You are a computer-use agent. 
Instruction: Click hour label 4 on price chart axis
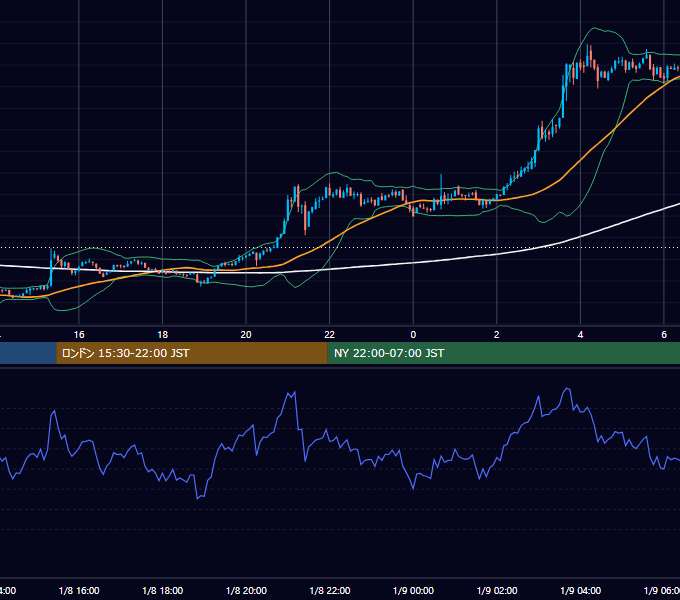point(580,335)
